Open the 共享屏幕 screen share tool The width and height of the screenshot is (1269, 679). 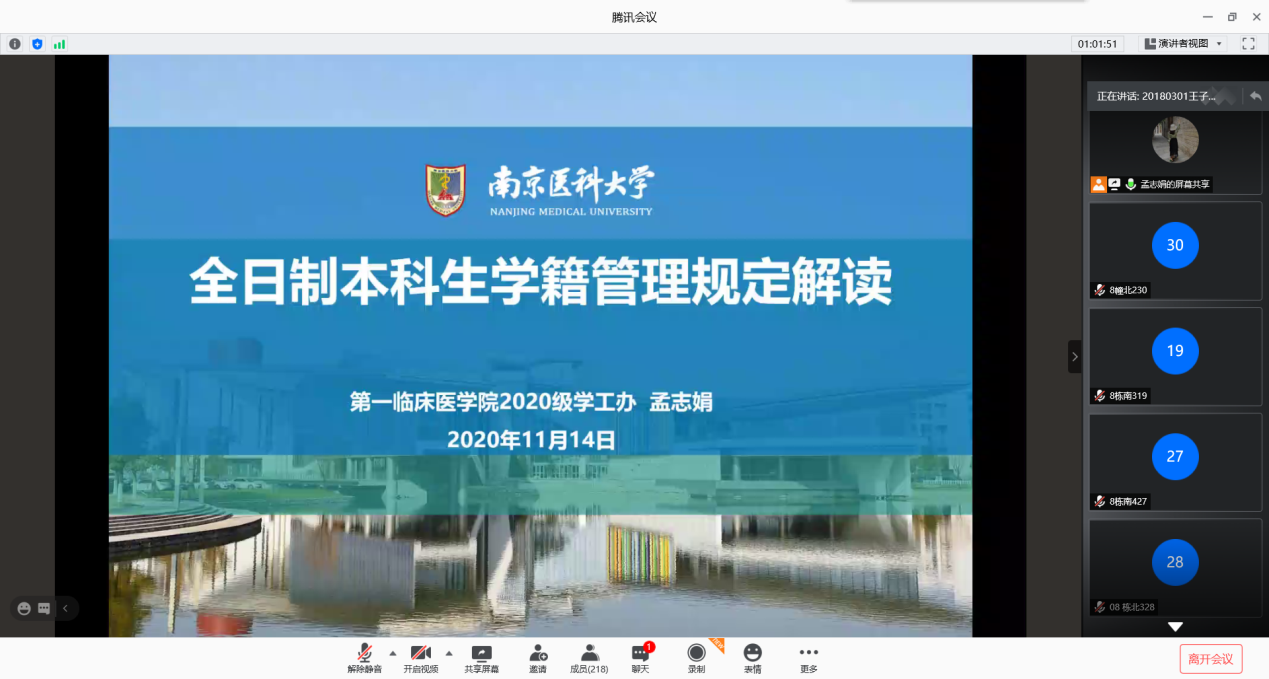(481, 658)
